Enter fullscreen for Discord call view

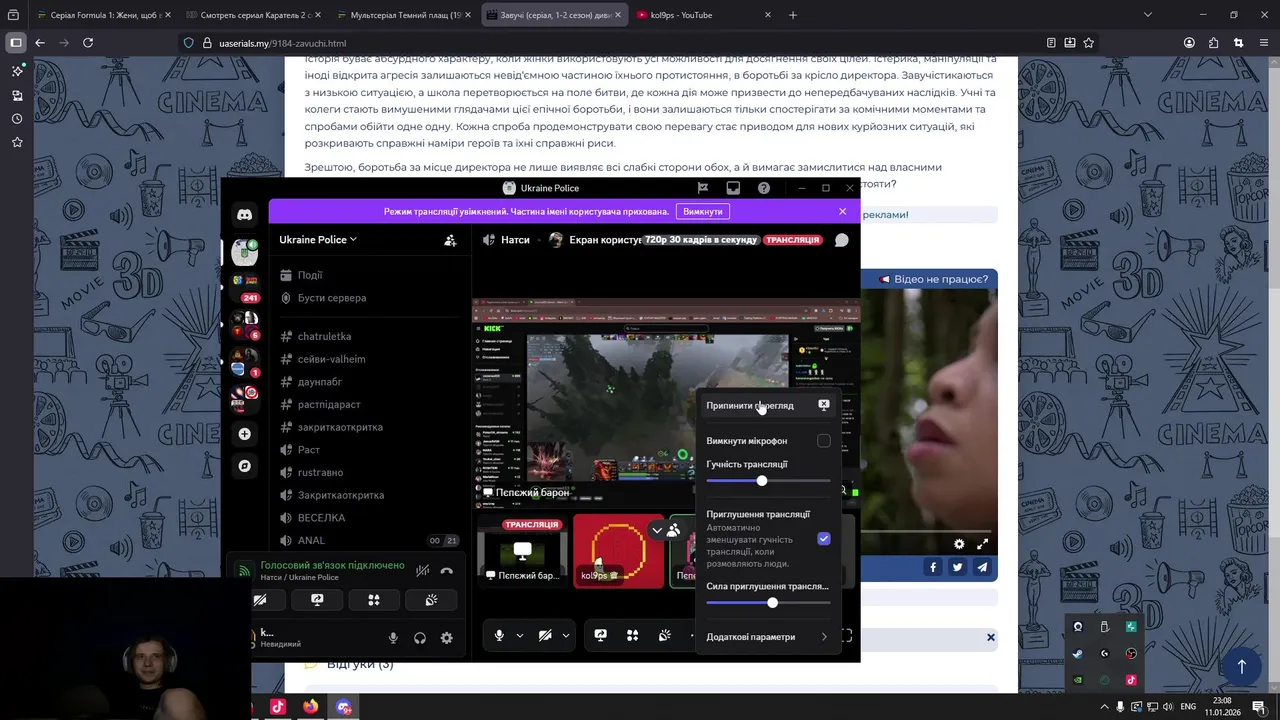tap(847, 635)
